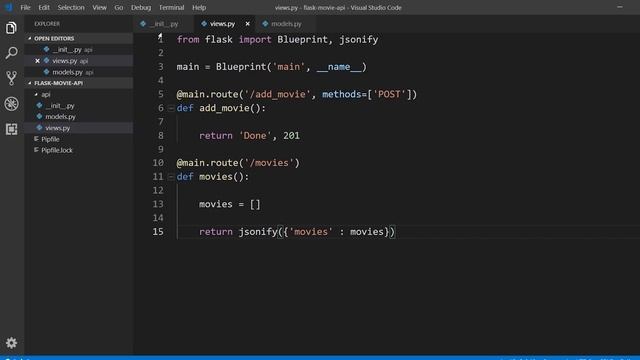Switch to the __init__.py editor tab

click(x=164, y=24)
